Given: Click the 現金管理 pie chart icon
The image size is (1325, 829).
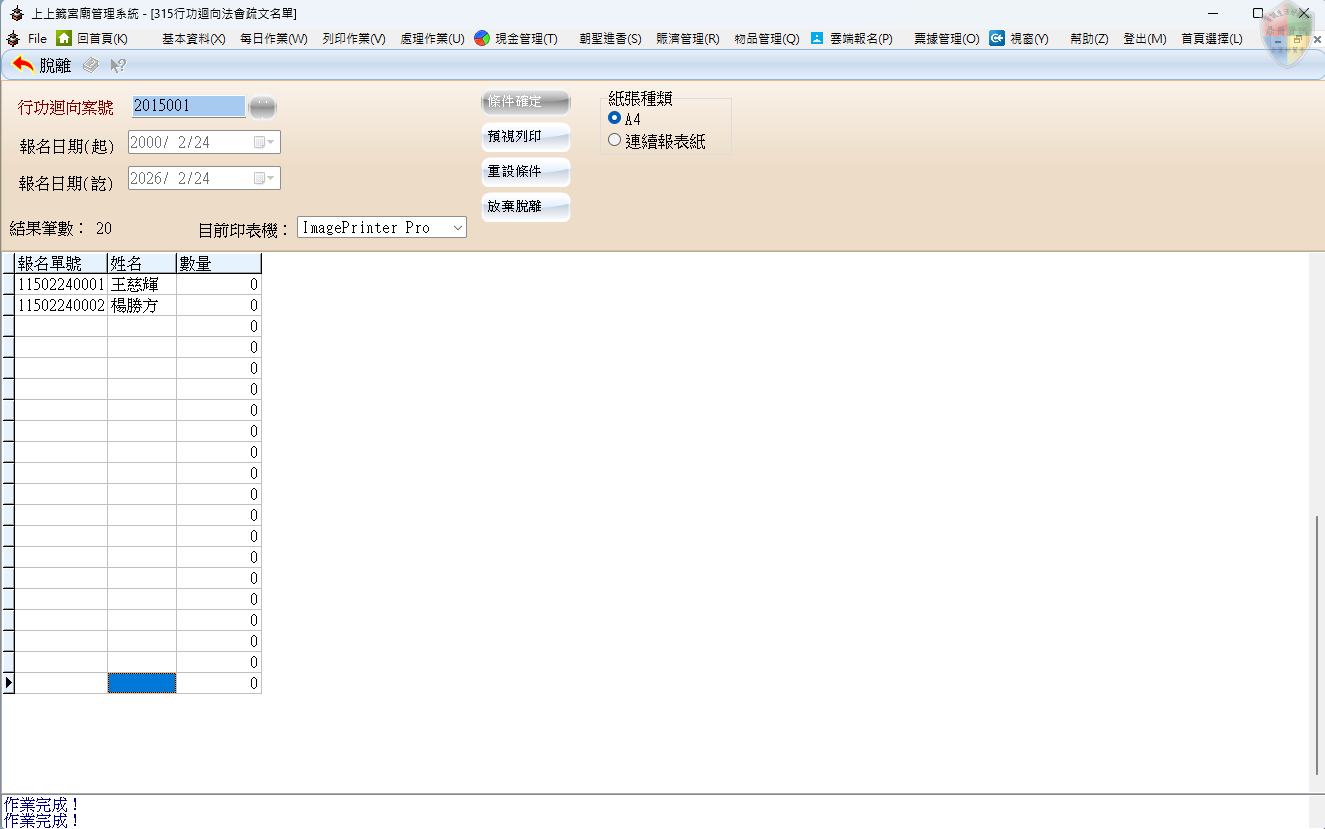Looking at the screenshot, I should (x=482, y=38).
